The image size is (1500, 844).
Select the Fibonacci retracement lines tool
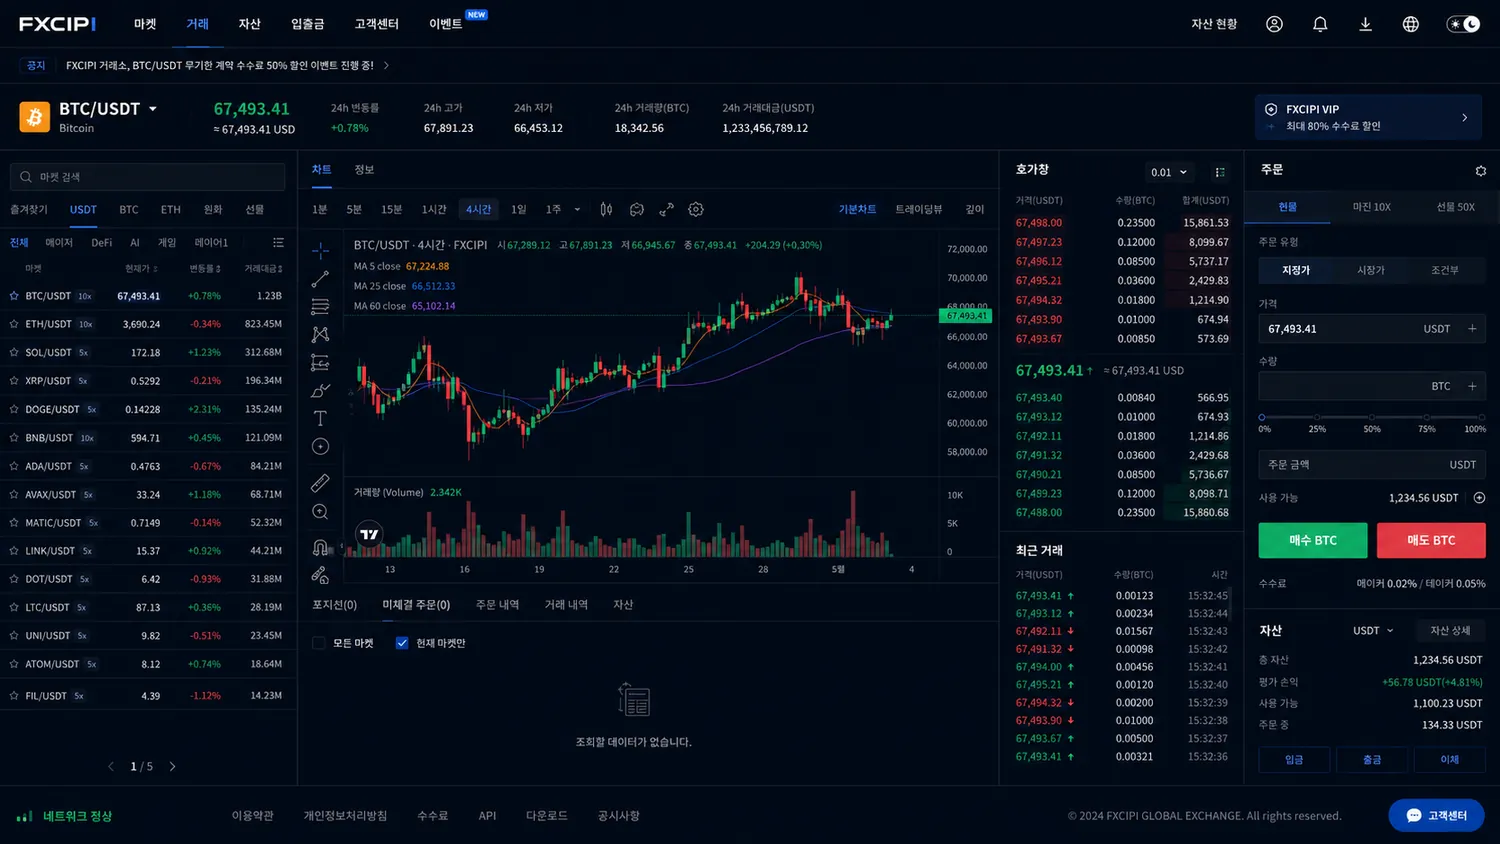click(320, 306)
